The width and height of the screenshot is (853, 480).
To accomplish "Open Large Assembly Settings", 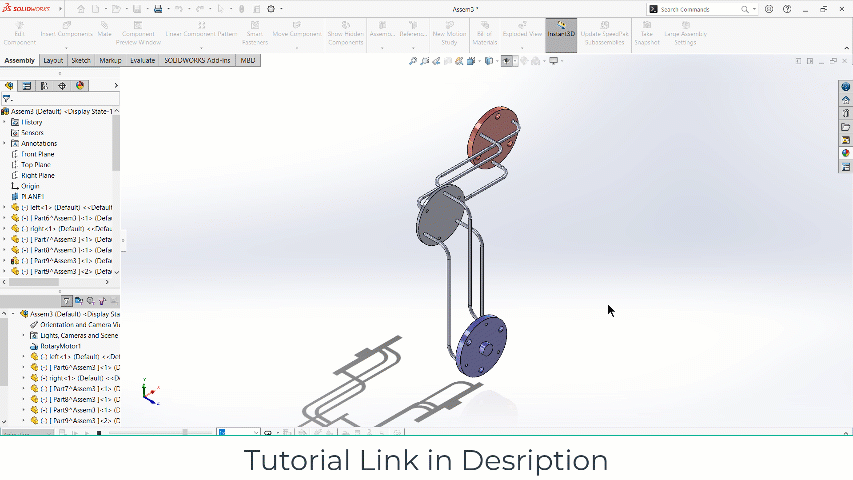I will [685, 34].
